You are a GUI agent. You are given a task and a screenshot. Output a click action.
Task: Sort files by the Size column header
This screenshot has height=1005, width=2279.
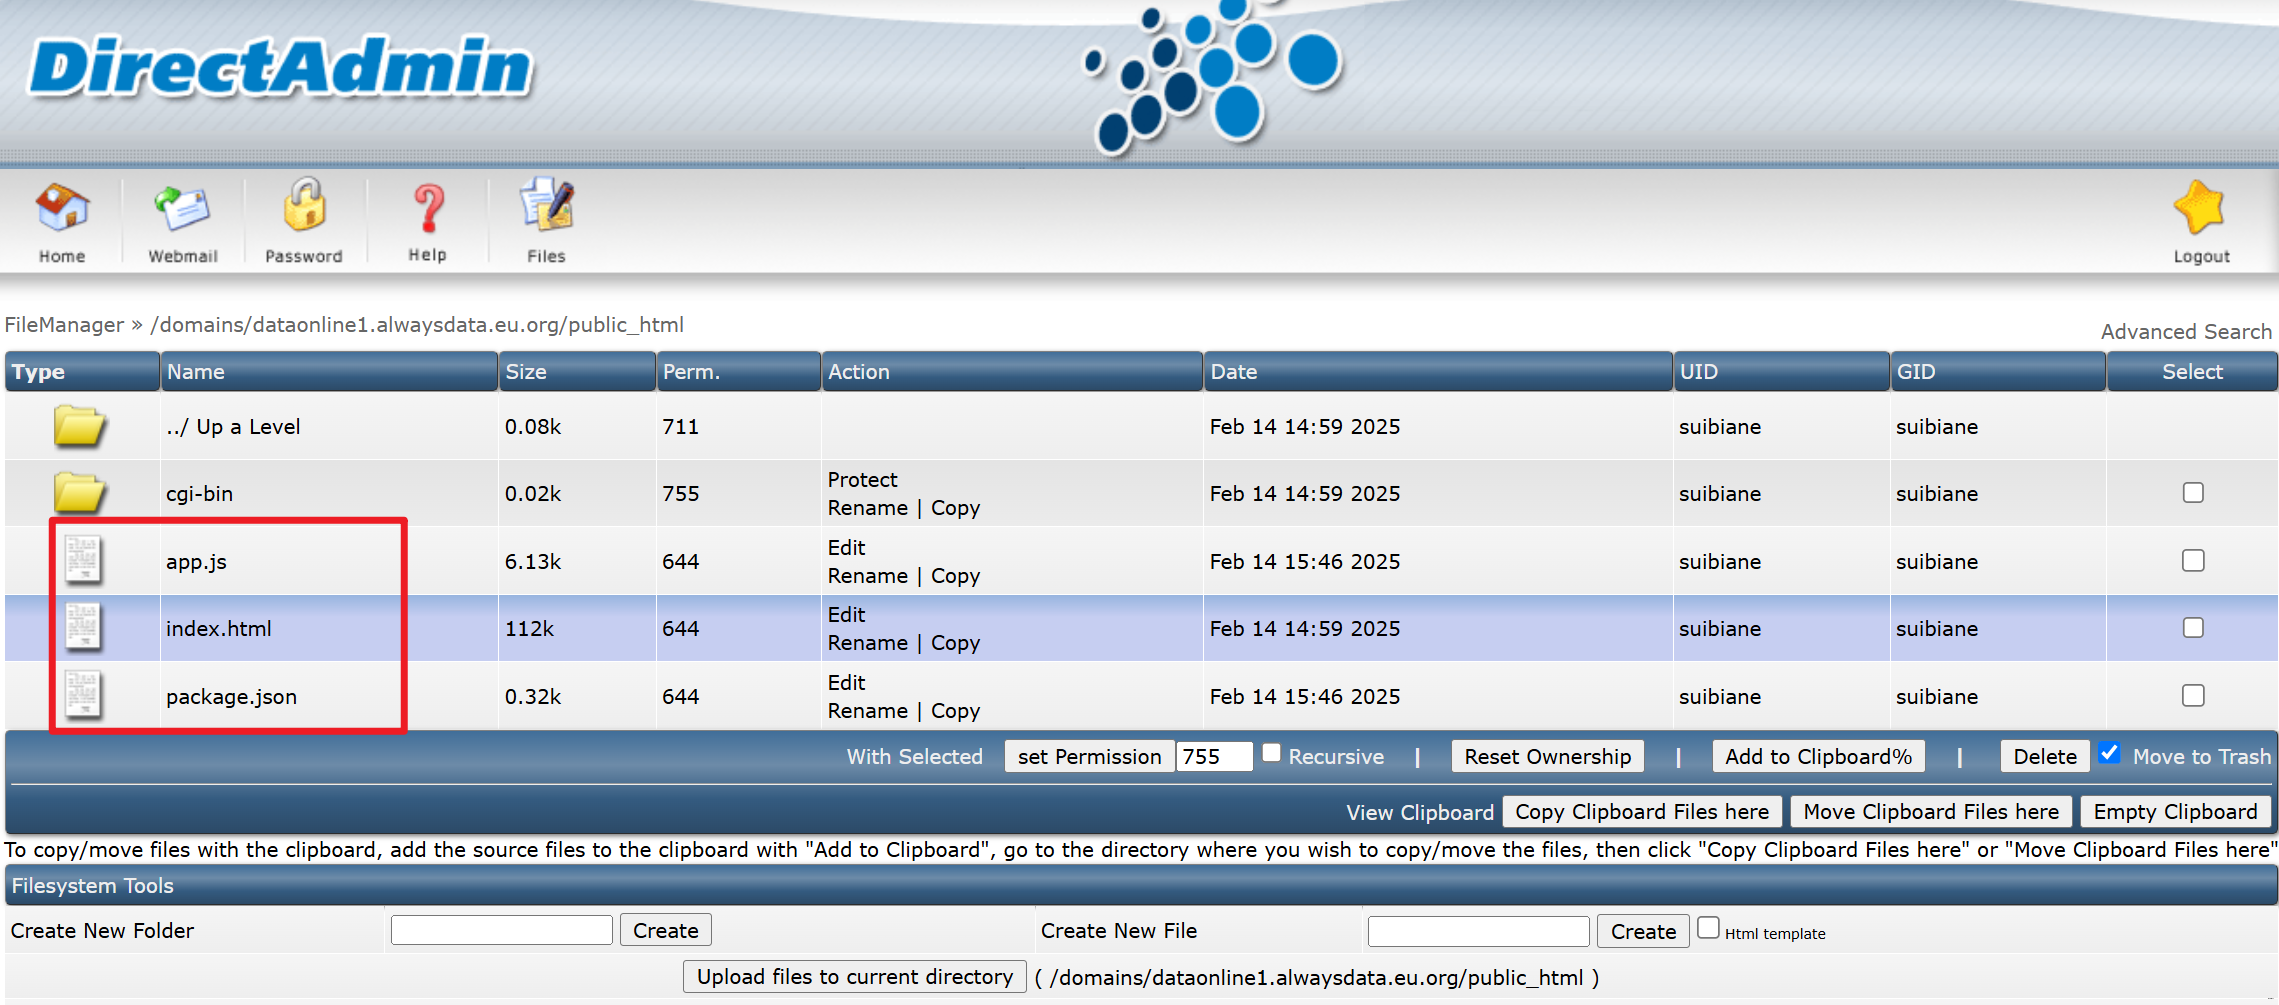526,372
